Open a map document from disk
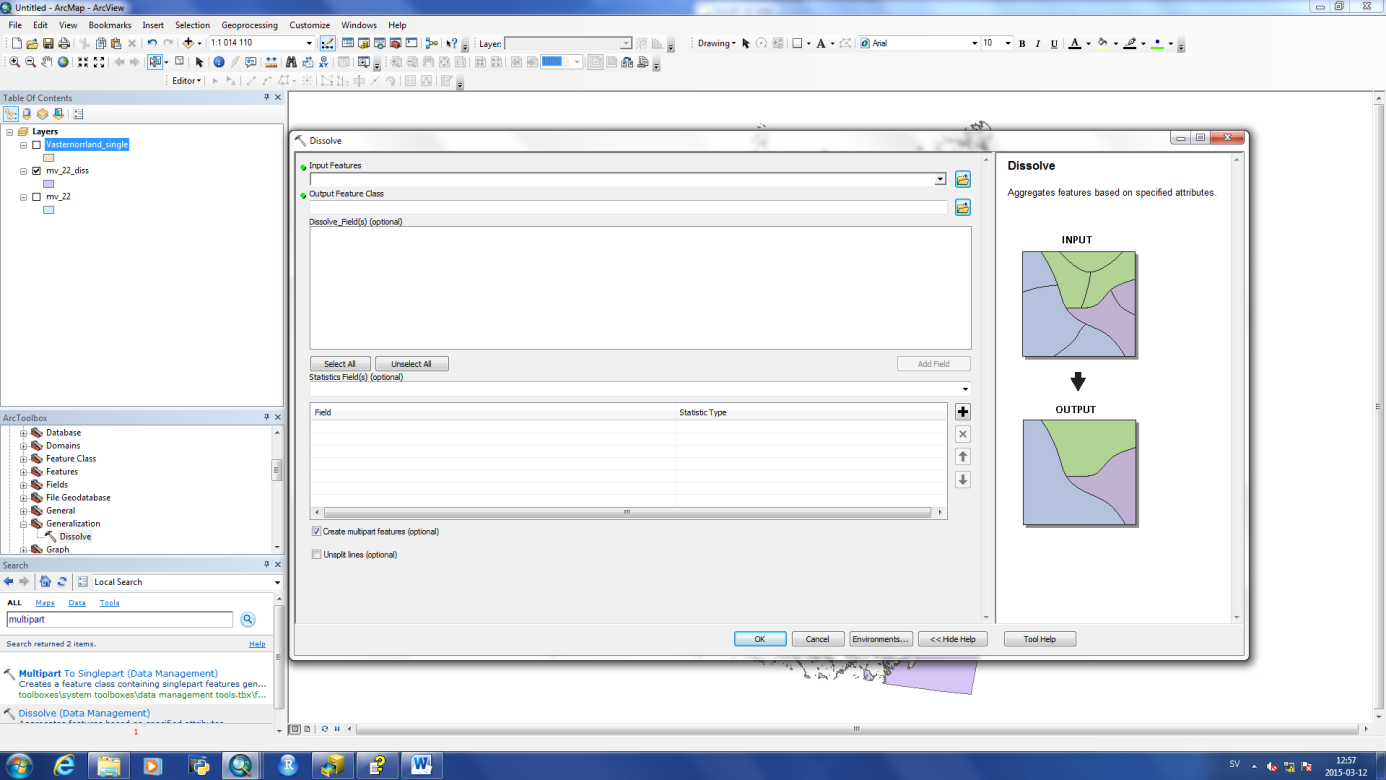The image size is (1386, 780). pos(32,43)
